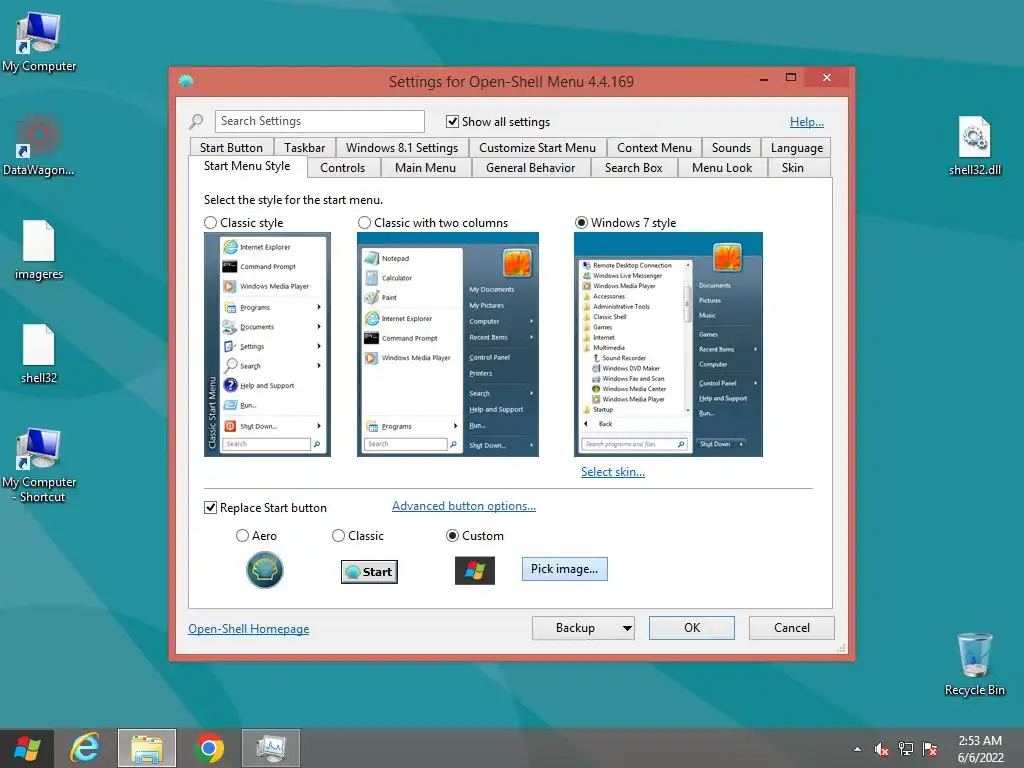The image size is (1024, 768).
Task: Click the Select skin... link
Action: [613, 472]
